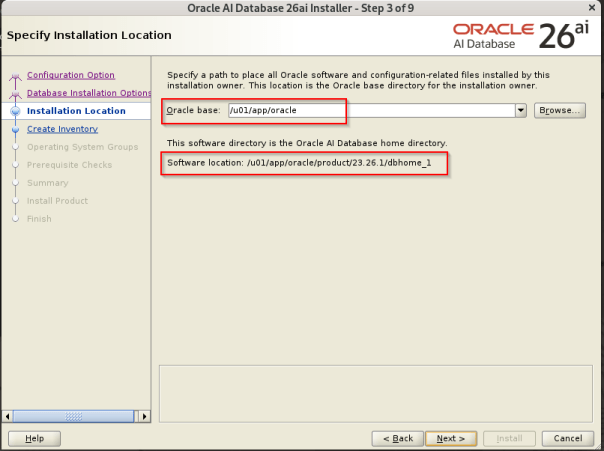Click the Database Installation Options step icon

click(x=15, y=94)
